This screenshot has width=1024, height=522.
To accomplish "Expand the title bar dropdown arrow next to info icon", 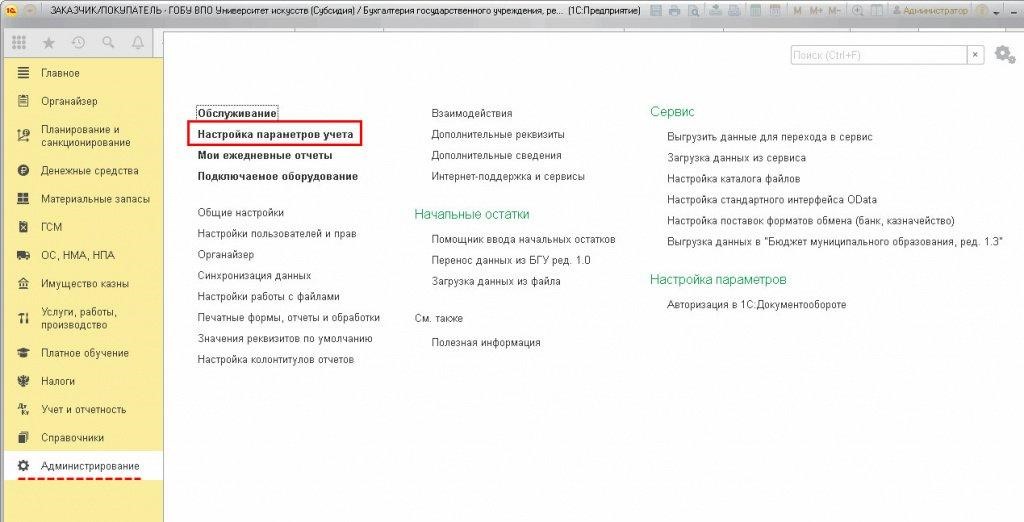I will click(x=997, y=12).
